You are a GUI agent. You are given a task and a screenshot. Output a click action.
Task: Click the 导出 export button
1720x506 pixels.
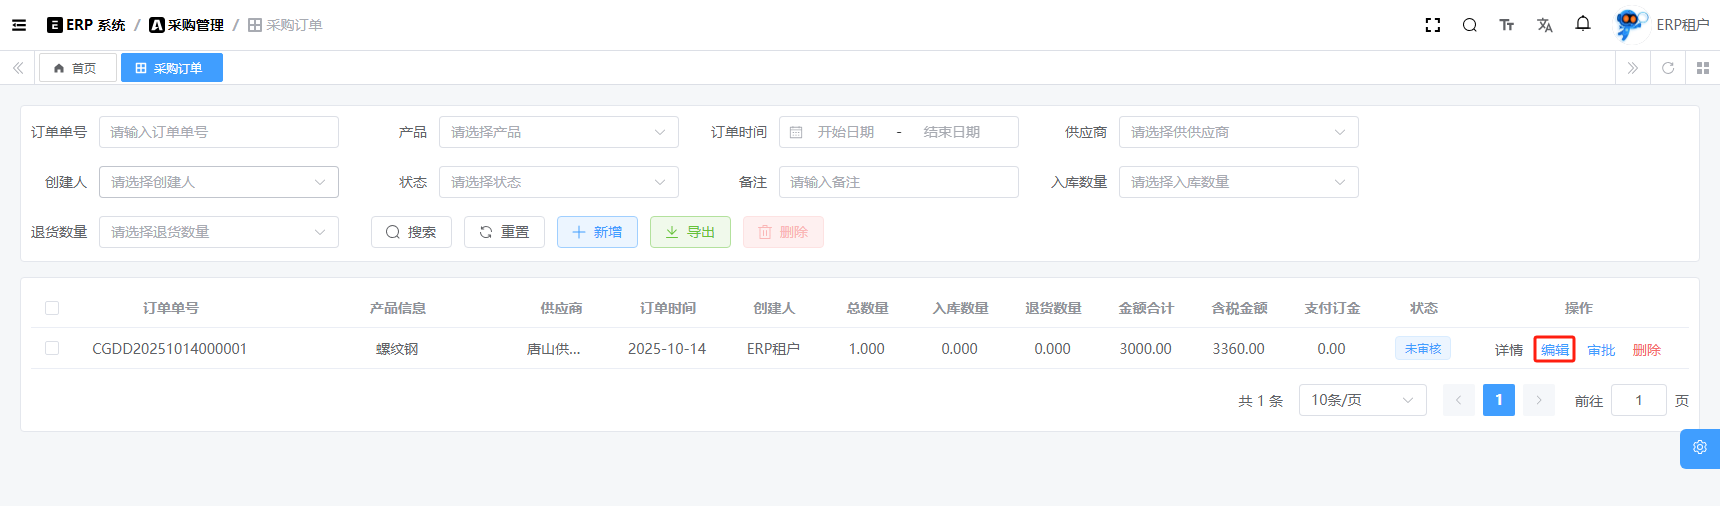click(x=690, y=232)
